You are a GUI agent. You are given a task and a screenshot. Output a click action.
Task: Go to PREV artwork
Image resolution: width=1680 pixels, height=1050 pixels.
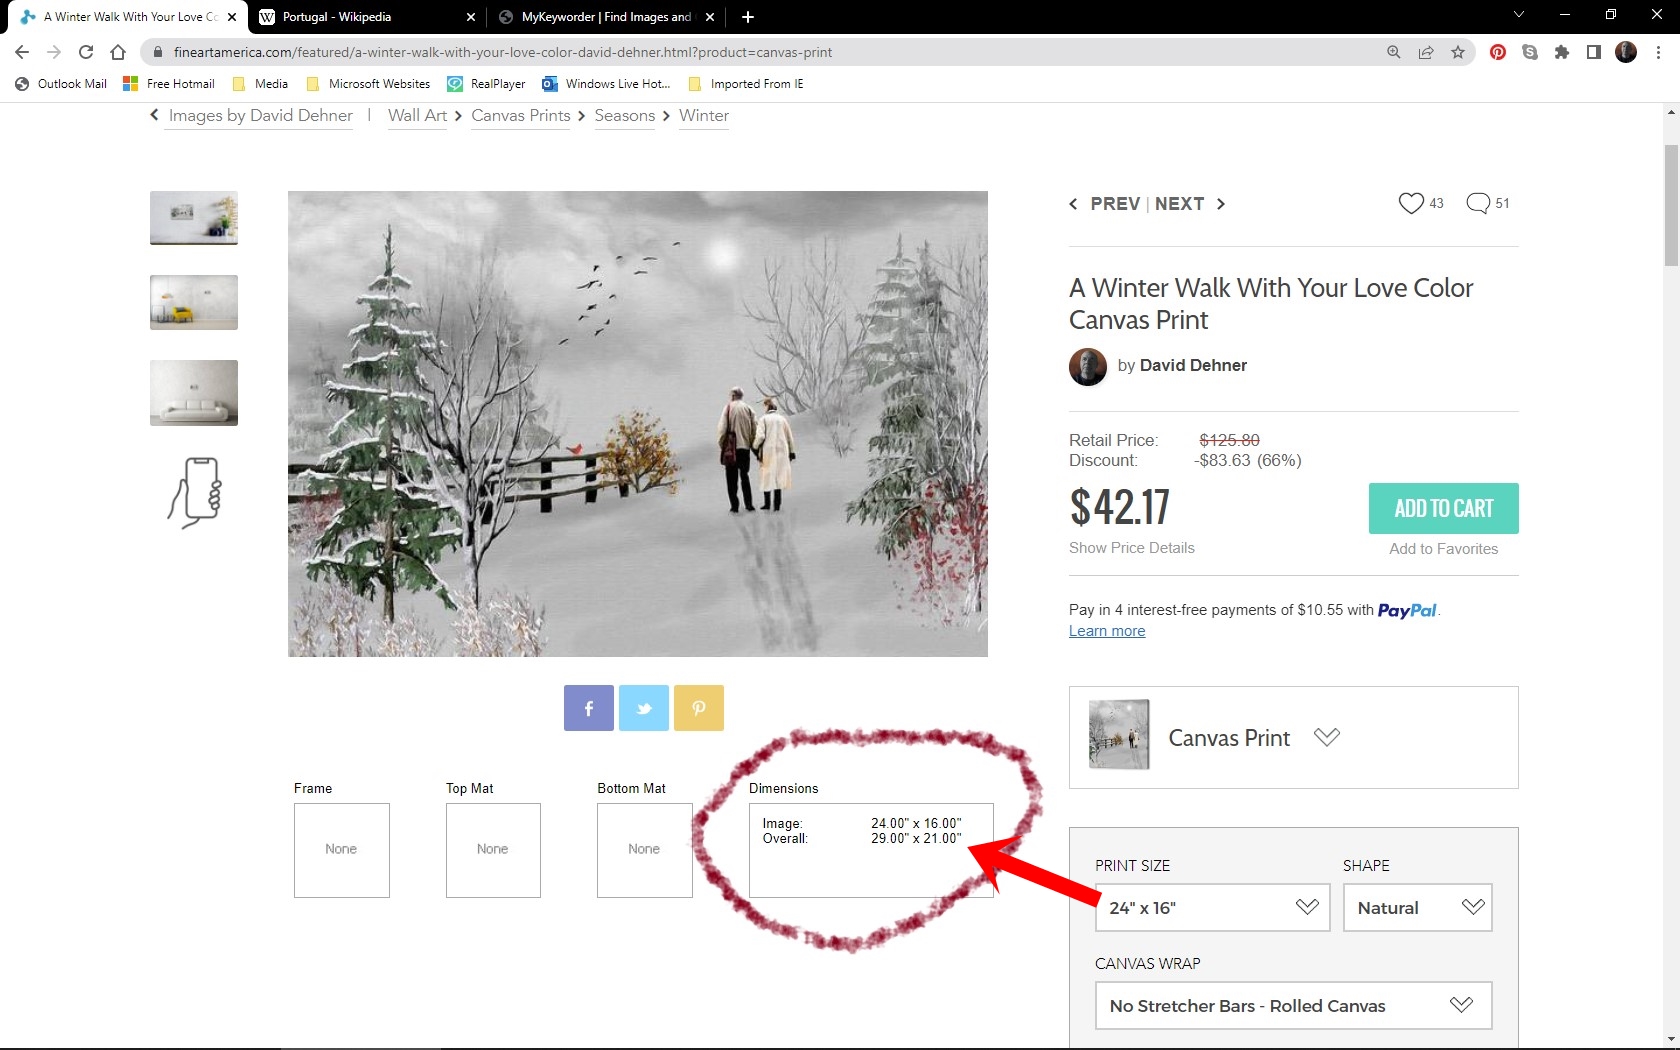(x=1105, y=204)
